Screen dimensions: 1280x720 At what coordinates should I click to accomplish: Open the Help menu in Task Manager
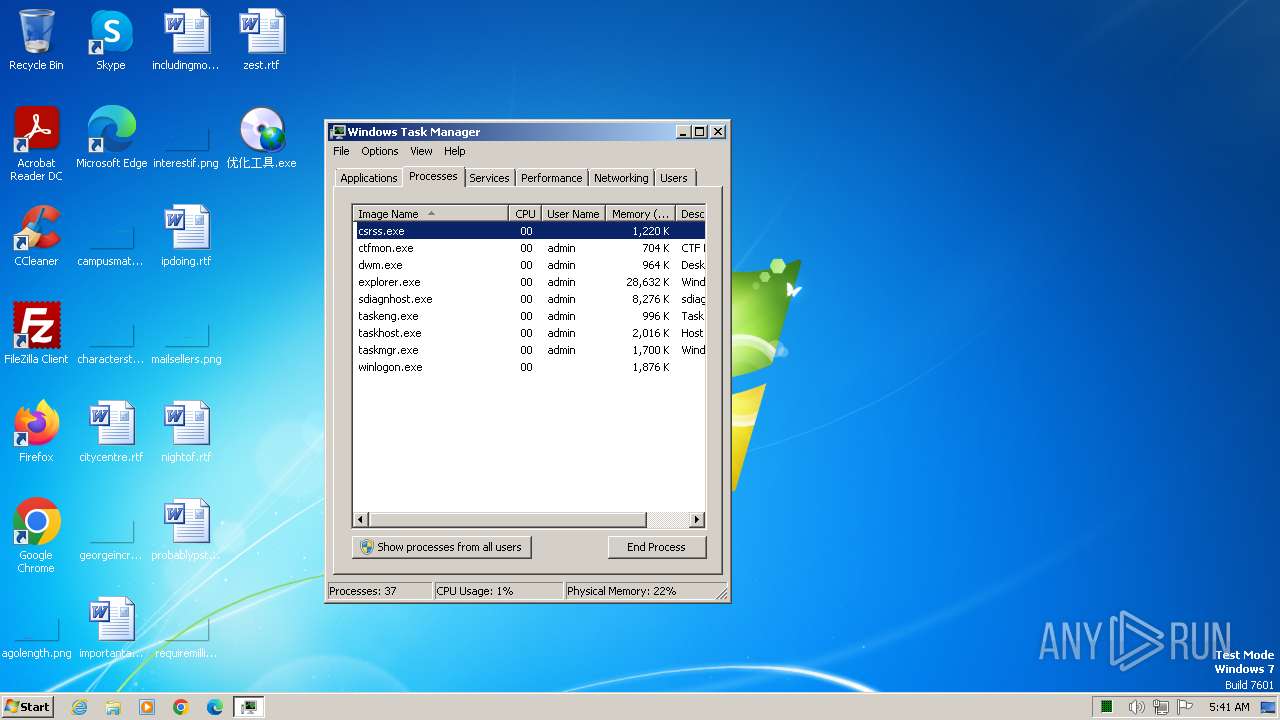[455, 151]
